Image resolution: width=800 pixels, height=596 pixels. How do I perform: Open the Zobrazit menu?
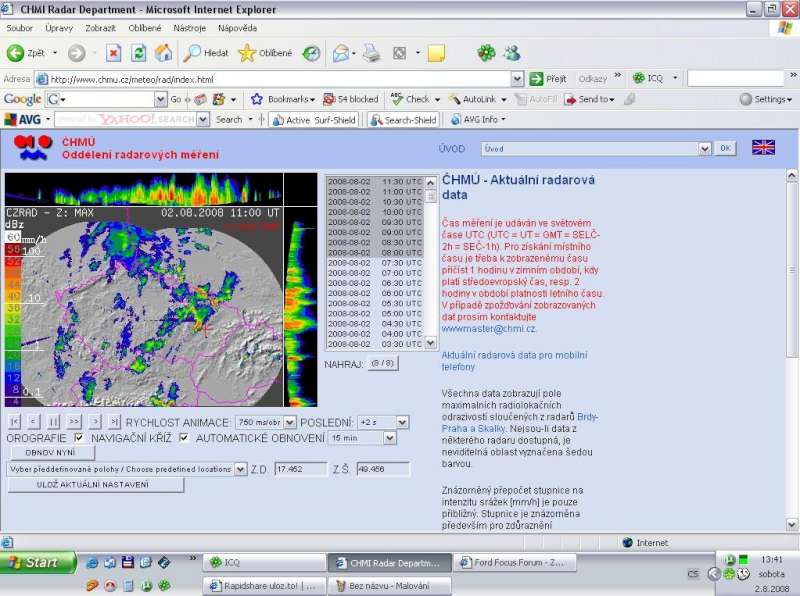tap(100, 28)
